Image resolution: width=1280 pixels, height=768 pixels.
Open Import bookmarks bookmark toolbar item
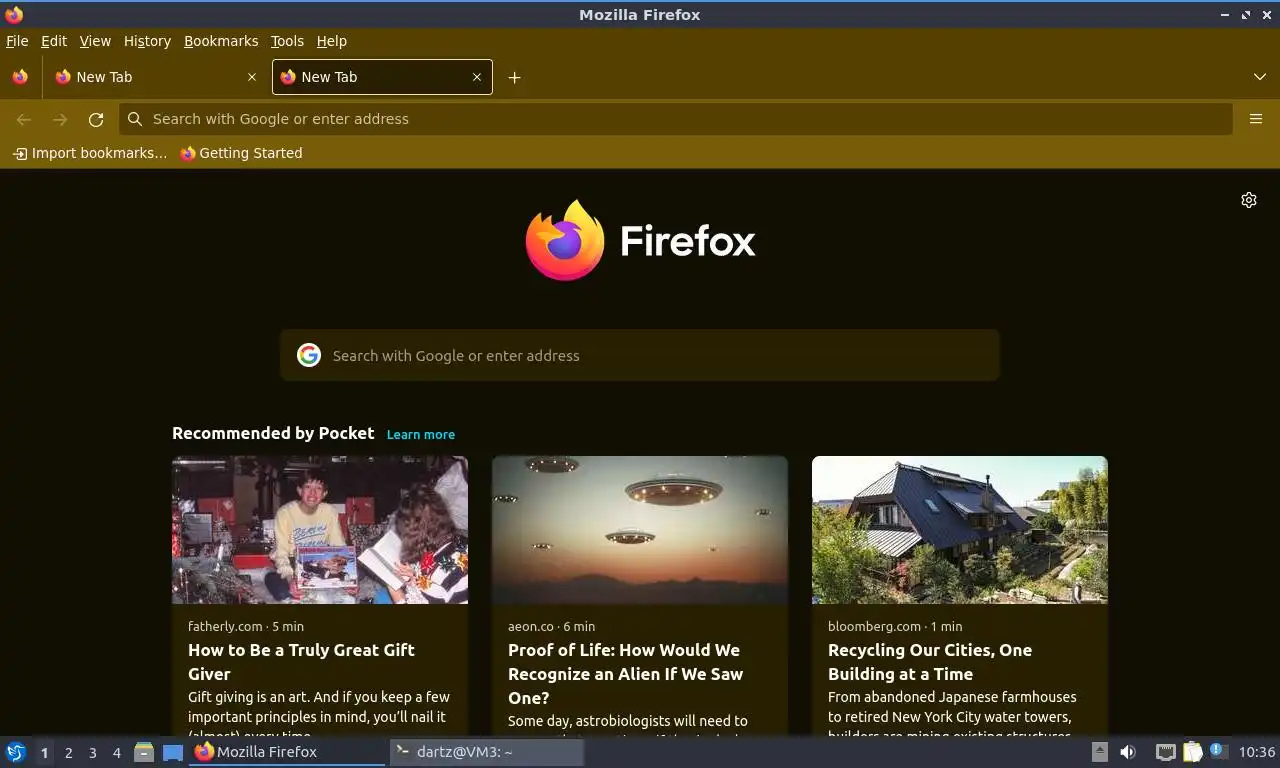click(90, 153)
